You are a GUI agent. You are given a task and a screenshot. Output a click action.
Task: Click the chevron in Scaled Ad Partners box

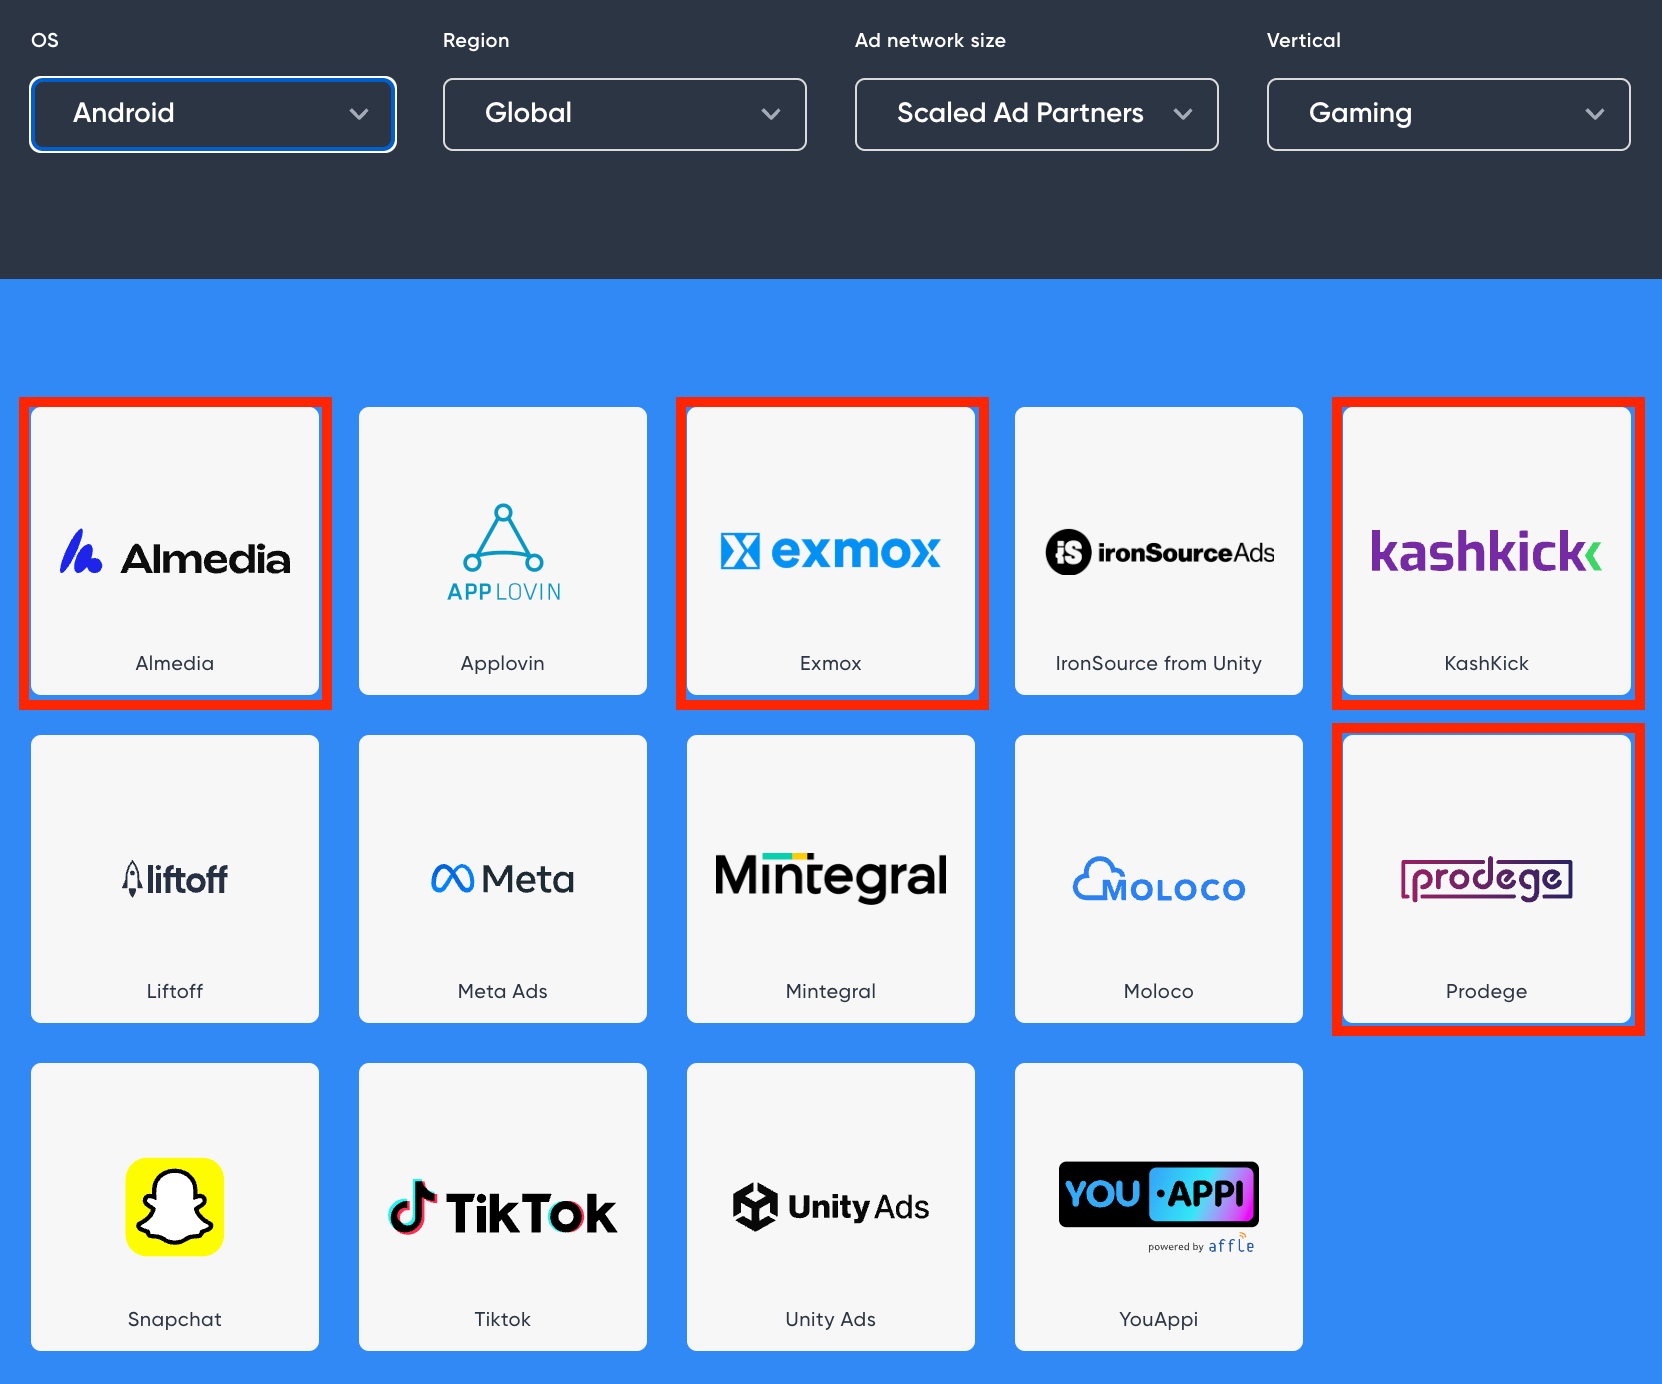[x=1183, y=114]
